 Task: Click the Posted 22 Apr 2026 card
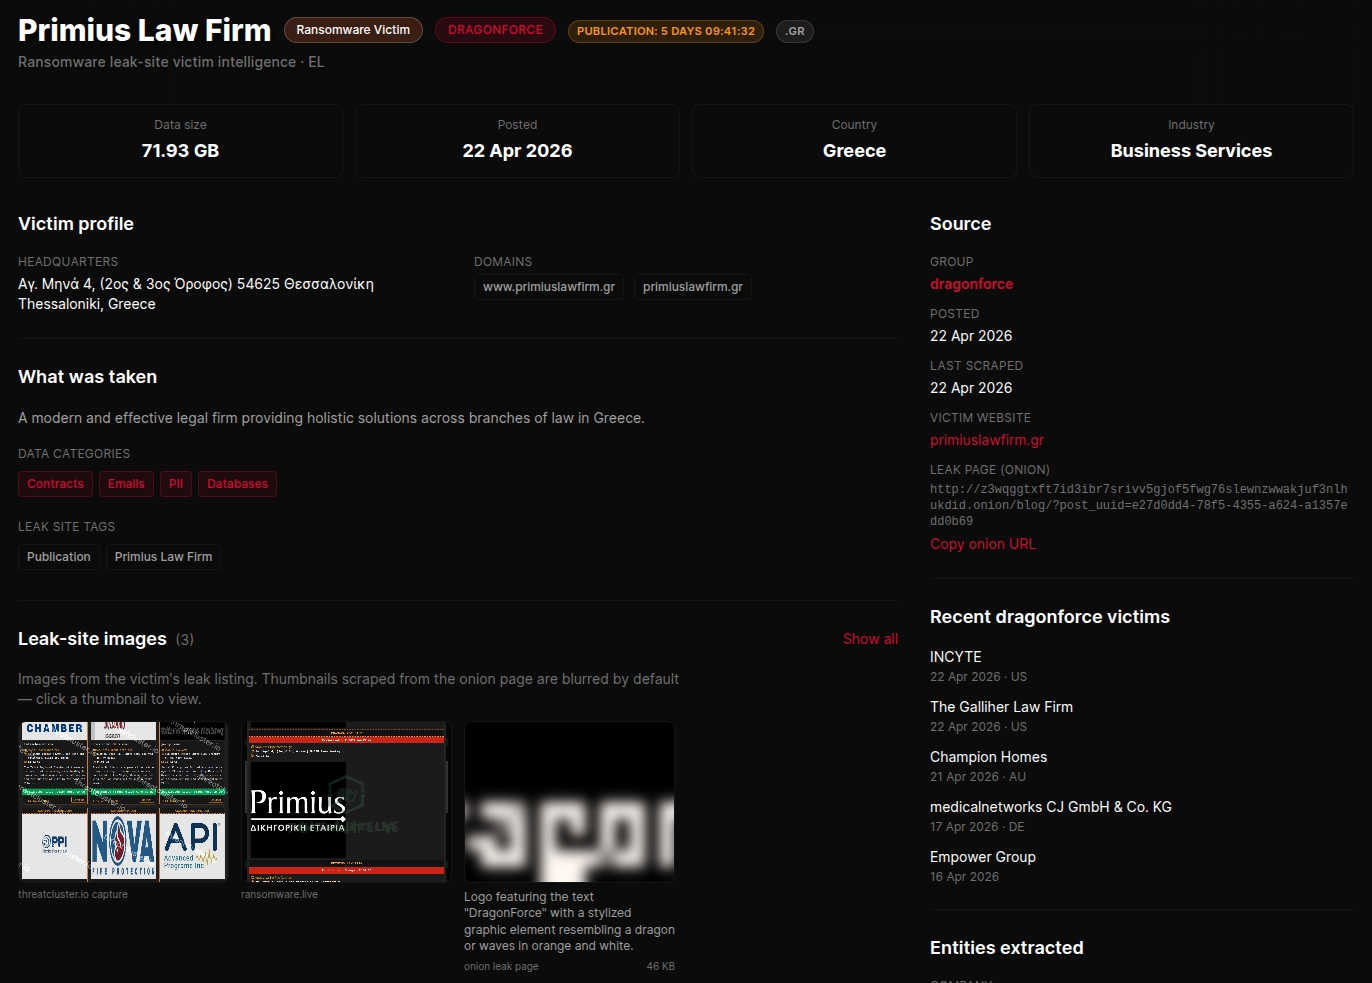517,141
